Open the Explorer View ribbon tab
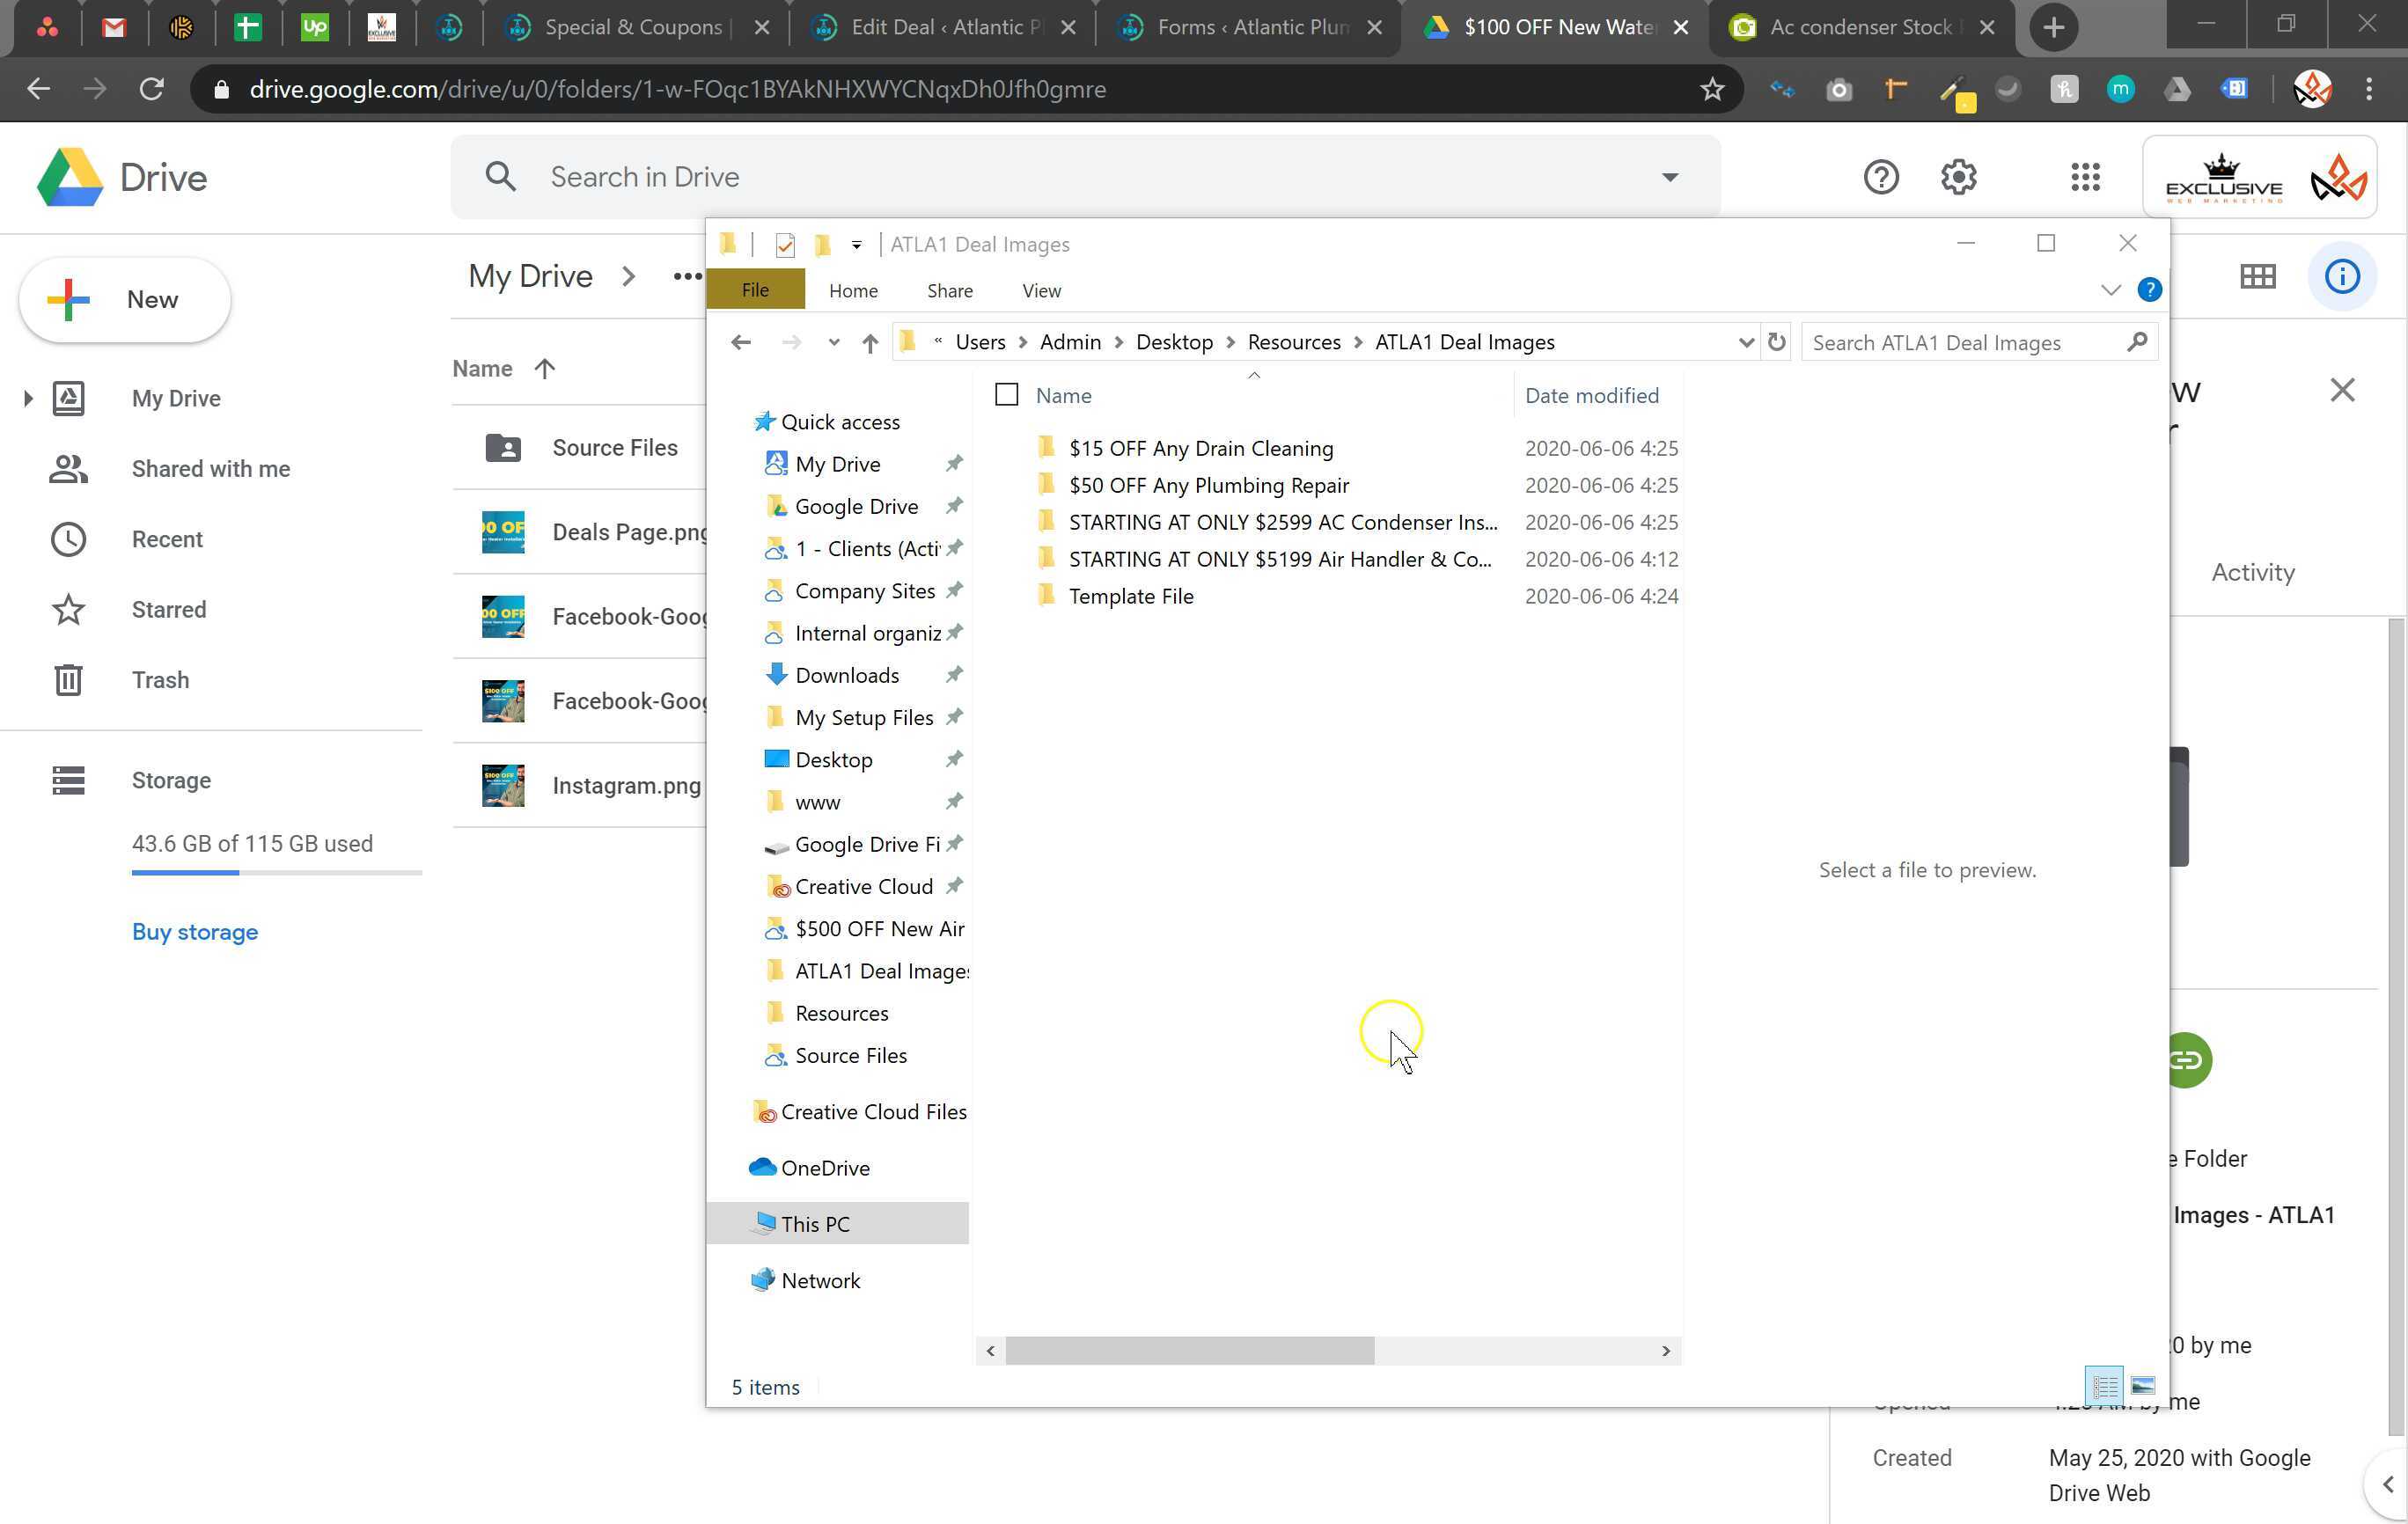The width and height of the screenshot is (2408, 1524). click(1040, 290)
